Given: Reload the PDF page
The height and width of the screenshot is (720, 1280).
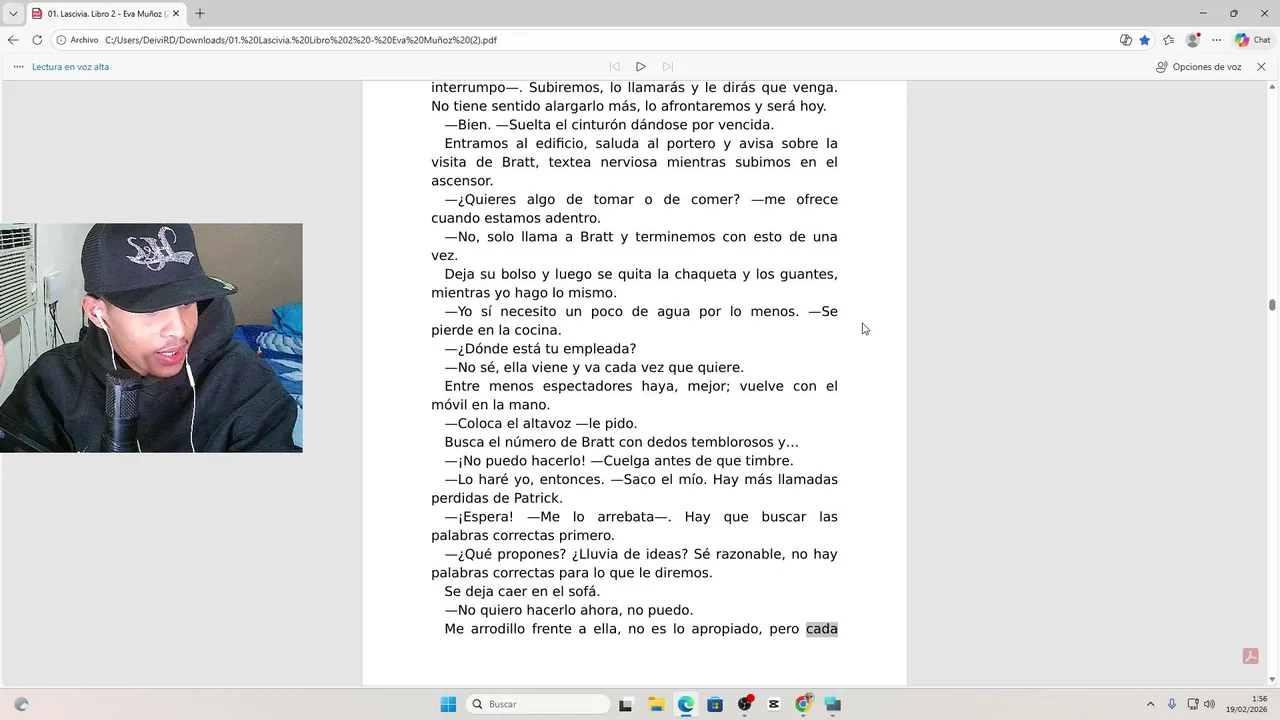Looking at the screenshot, I should pyautogui.click(x=37, y=40).
